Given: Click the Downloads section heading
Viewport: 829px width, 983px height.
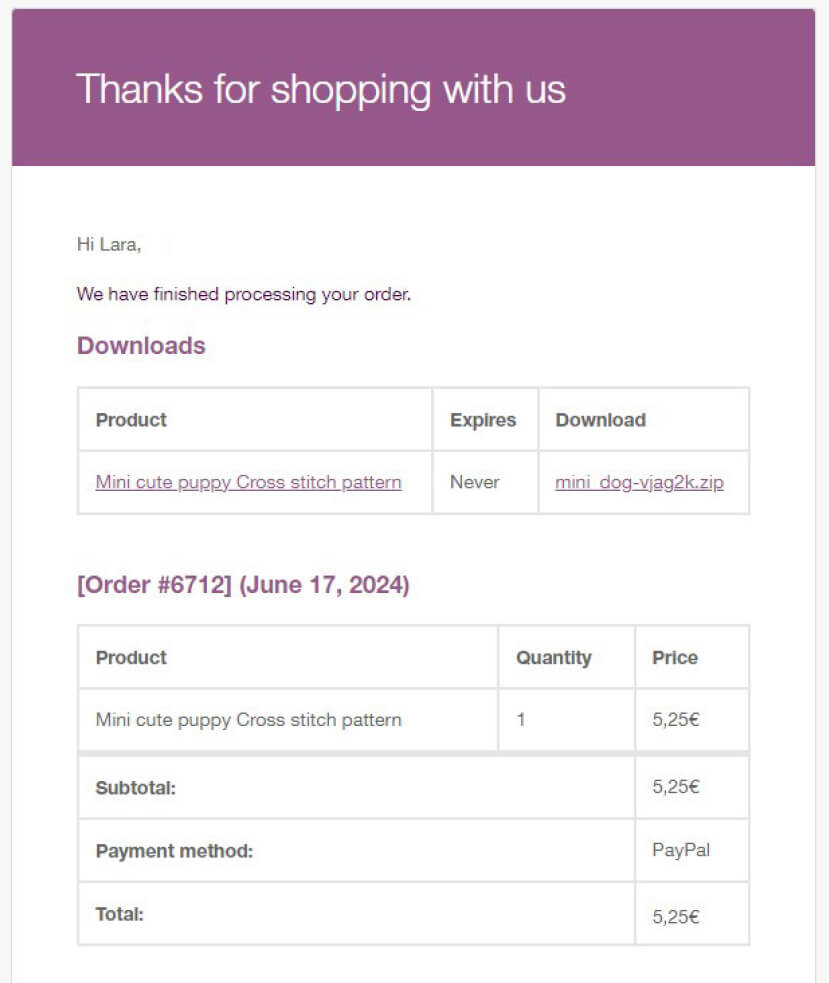Looking at the screenshot, I should click(141, 346).
